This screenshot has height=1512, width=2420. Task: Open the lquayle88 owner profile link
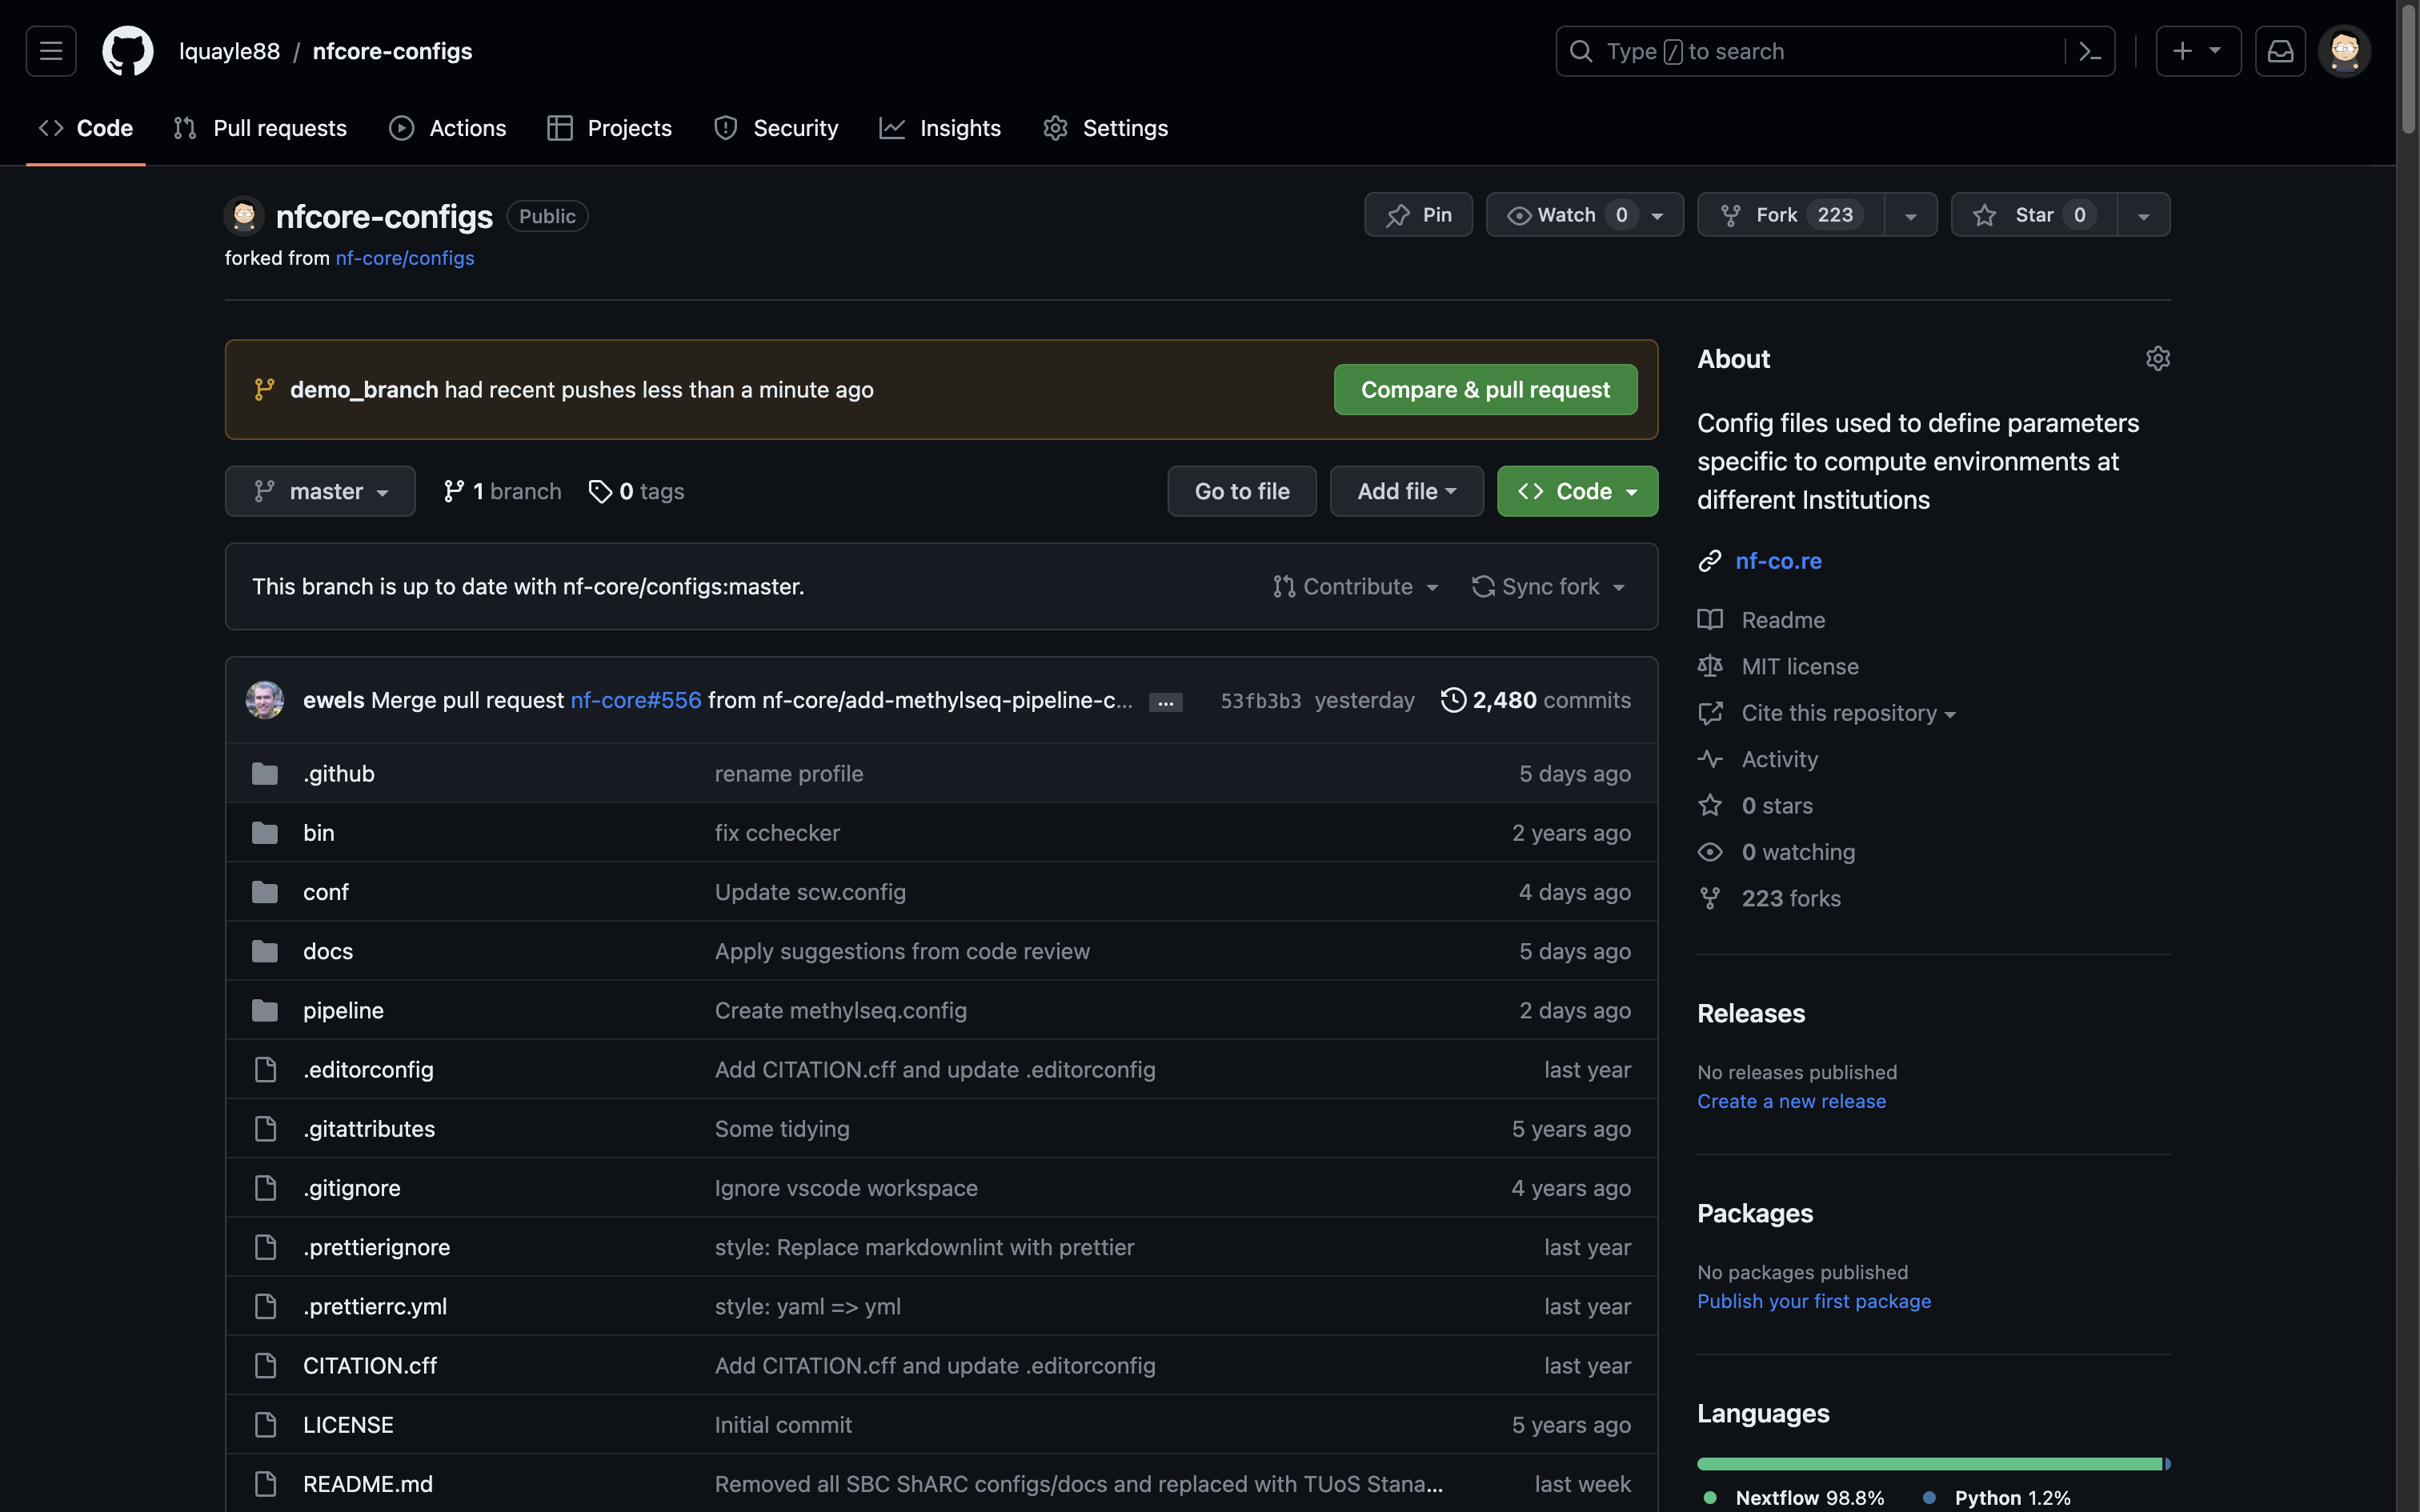tap(229, 51)
